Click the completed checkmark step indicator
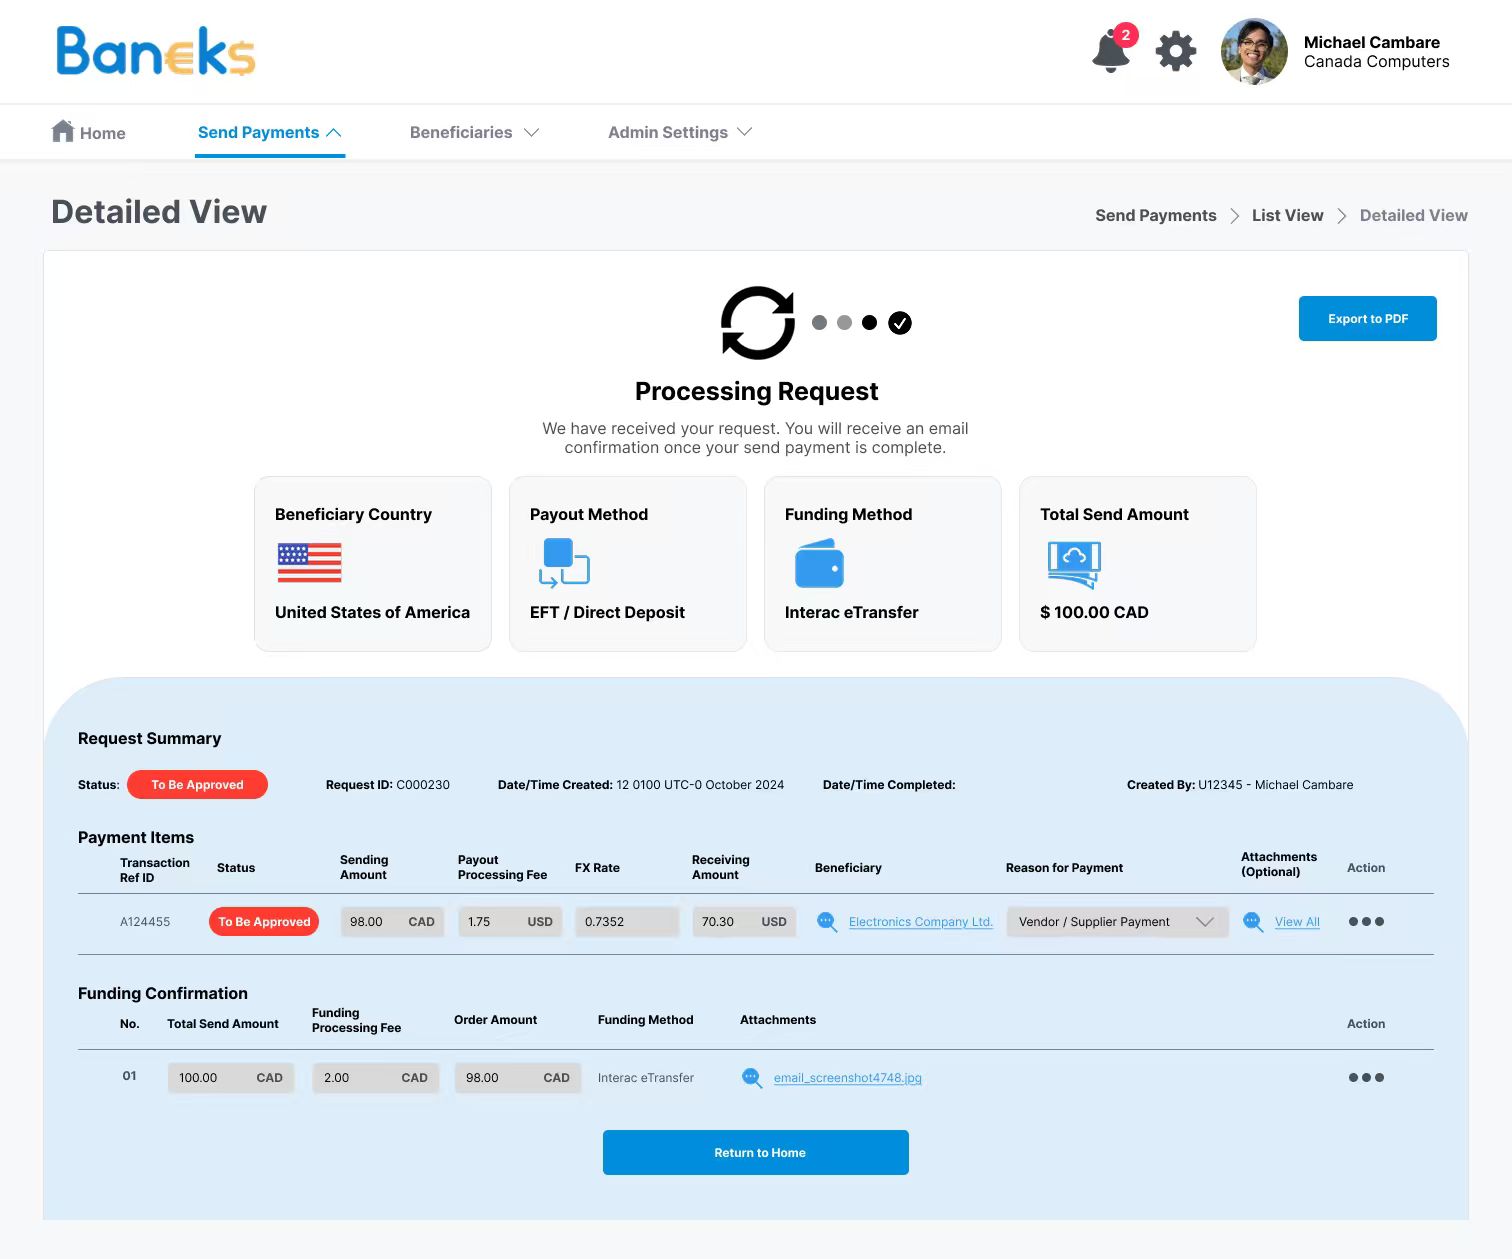Screen dimensions: 1512x1259 click(x=899, y=322)
